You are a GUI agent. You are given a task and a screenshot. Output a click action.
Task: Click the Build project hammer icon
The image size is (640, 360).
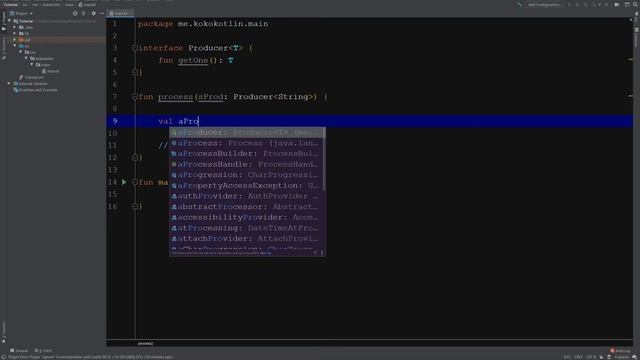[x=520, y=4]
